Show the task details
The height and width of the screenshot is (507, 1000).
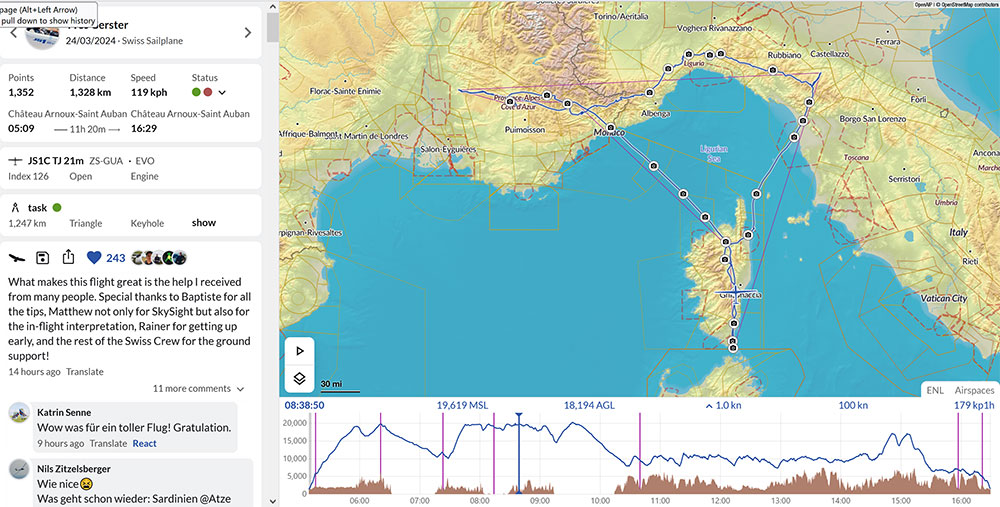203,223
